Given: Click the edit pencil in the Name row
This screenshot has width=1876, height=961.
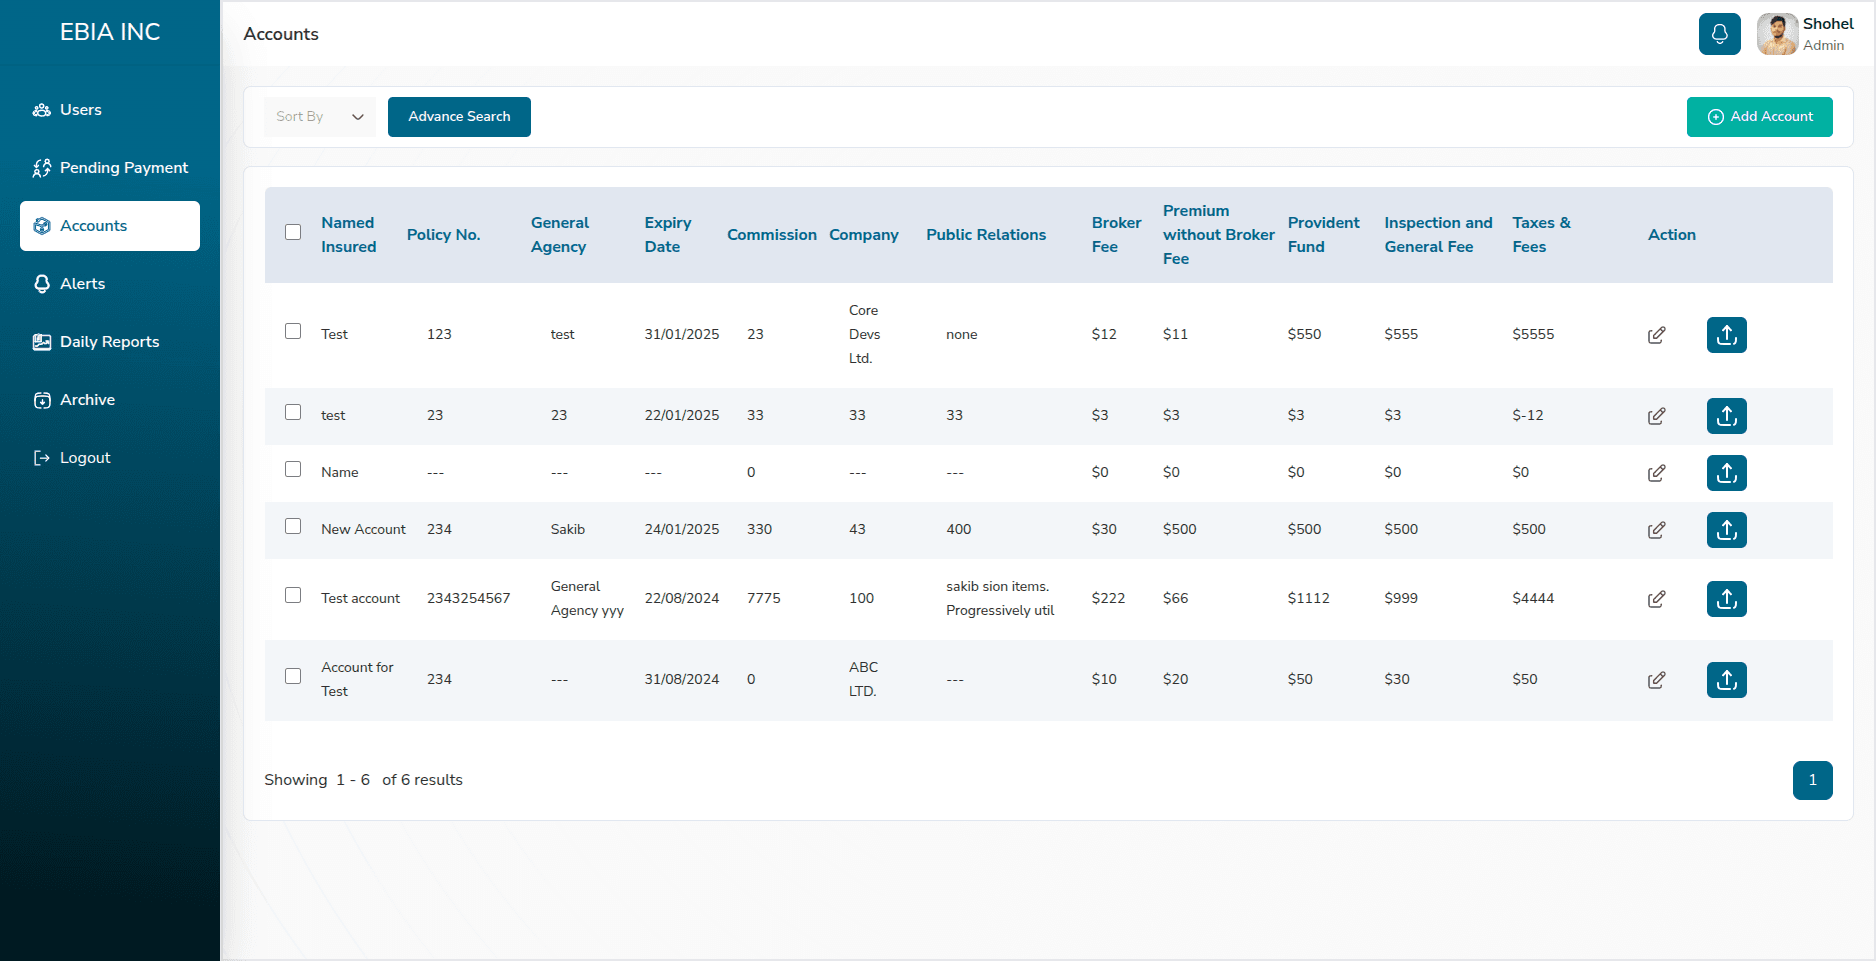Looking at the screenshot, I should [1656, 473].
